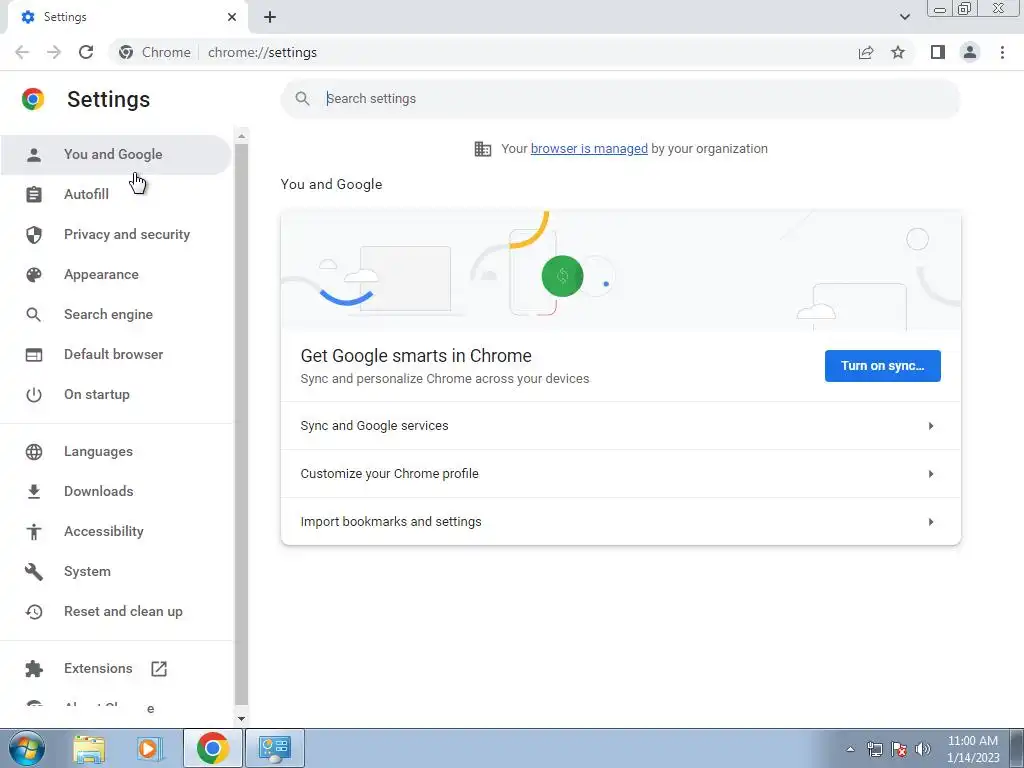Viewport: 1024px width, 768px height.
Task: Open Search engine settings
Action: click(x=116, y=314)
